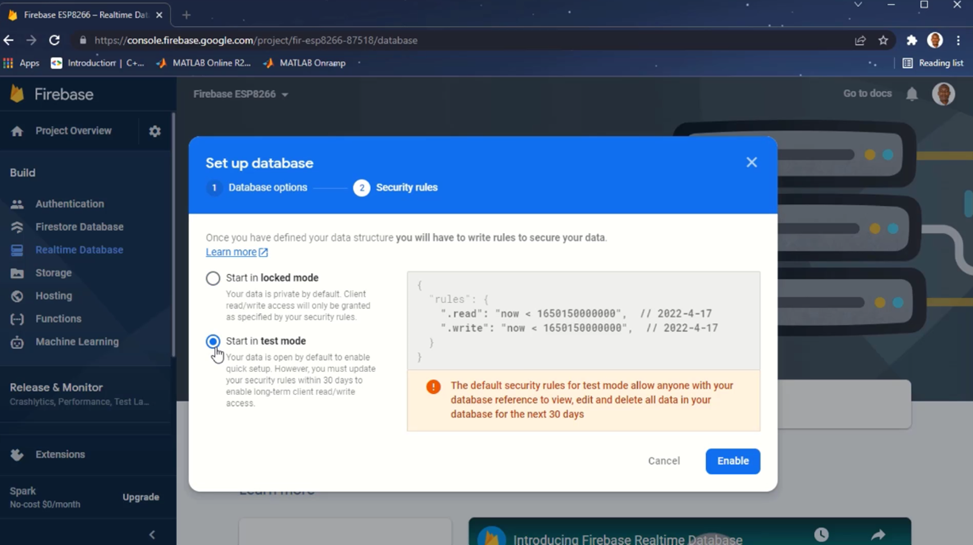Click the Functions brackets icon

tap(17, 319)
